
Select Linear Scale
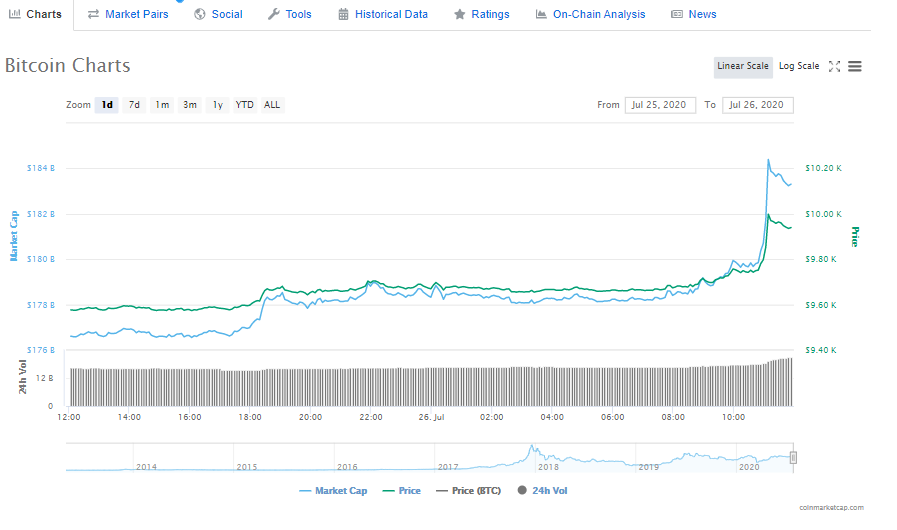pyautogui.click(x=743, y=66)
